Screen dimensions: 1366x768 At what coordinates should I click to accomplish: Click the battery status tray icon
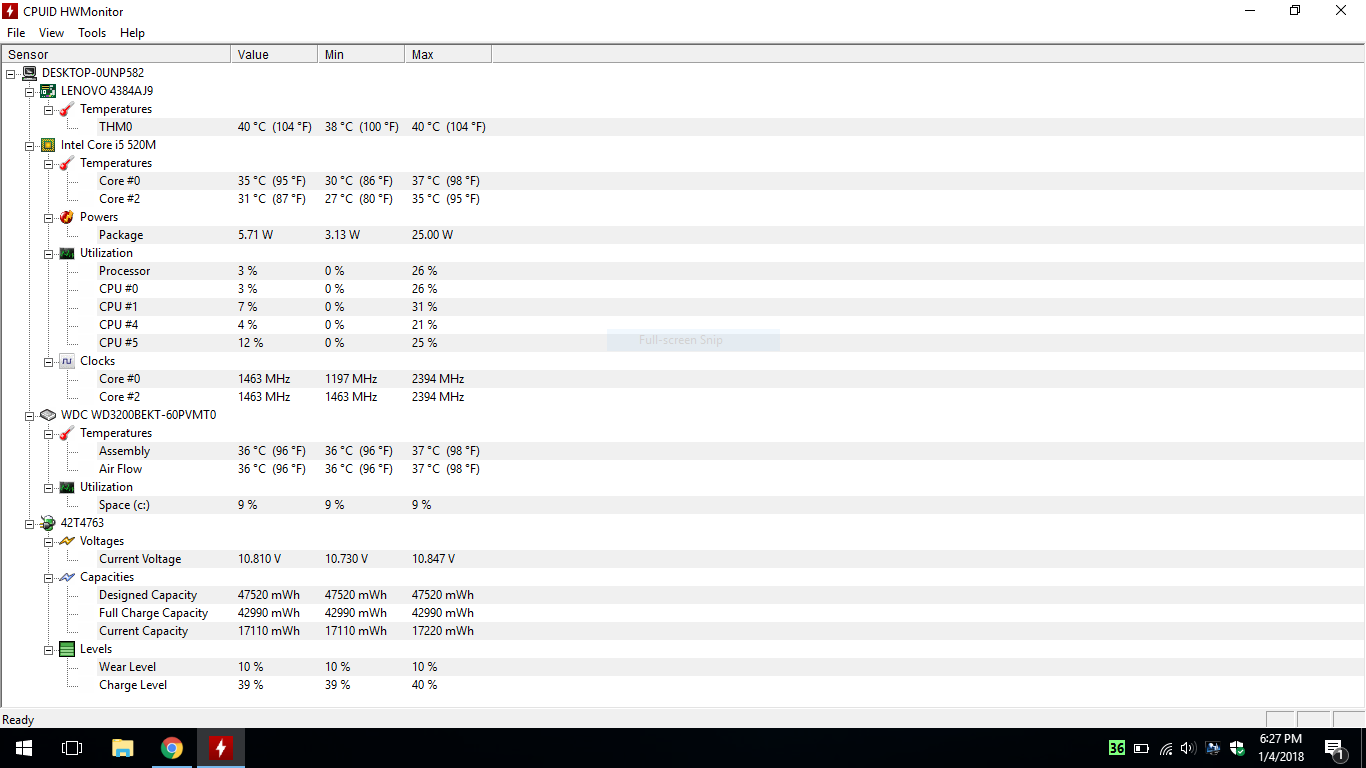click(x=1141, y=748)
